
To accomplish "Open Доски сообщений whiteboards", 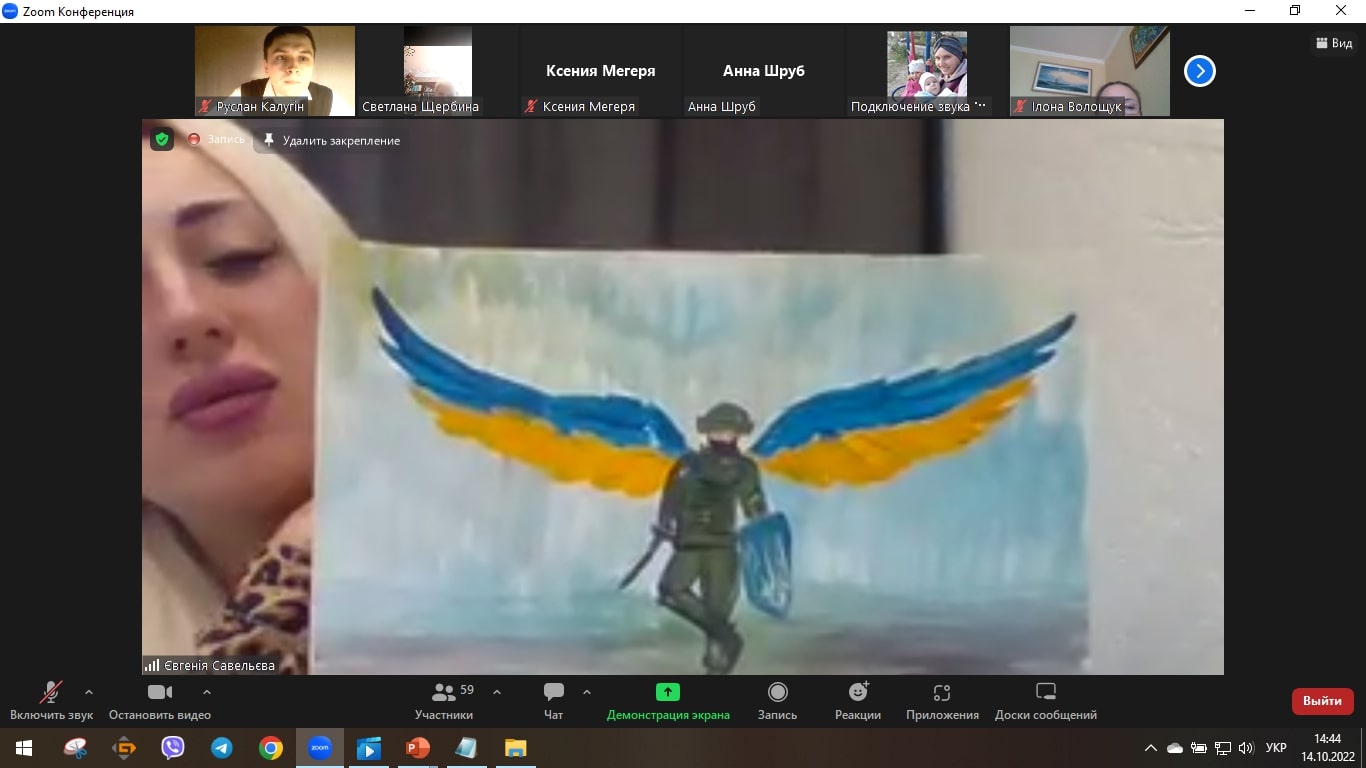I will tap(1045, 701).
